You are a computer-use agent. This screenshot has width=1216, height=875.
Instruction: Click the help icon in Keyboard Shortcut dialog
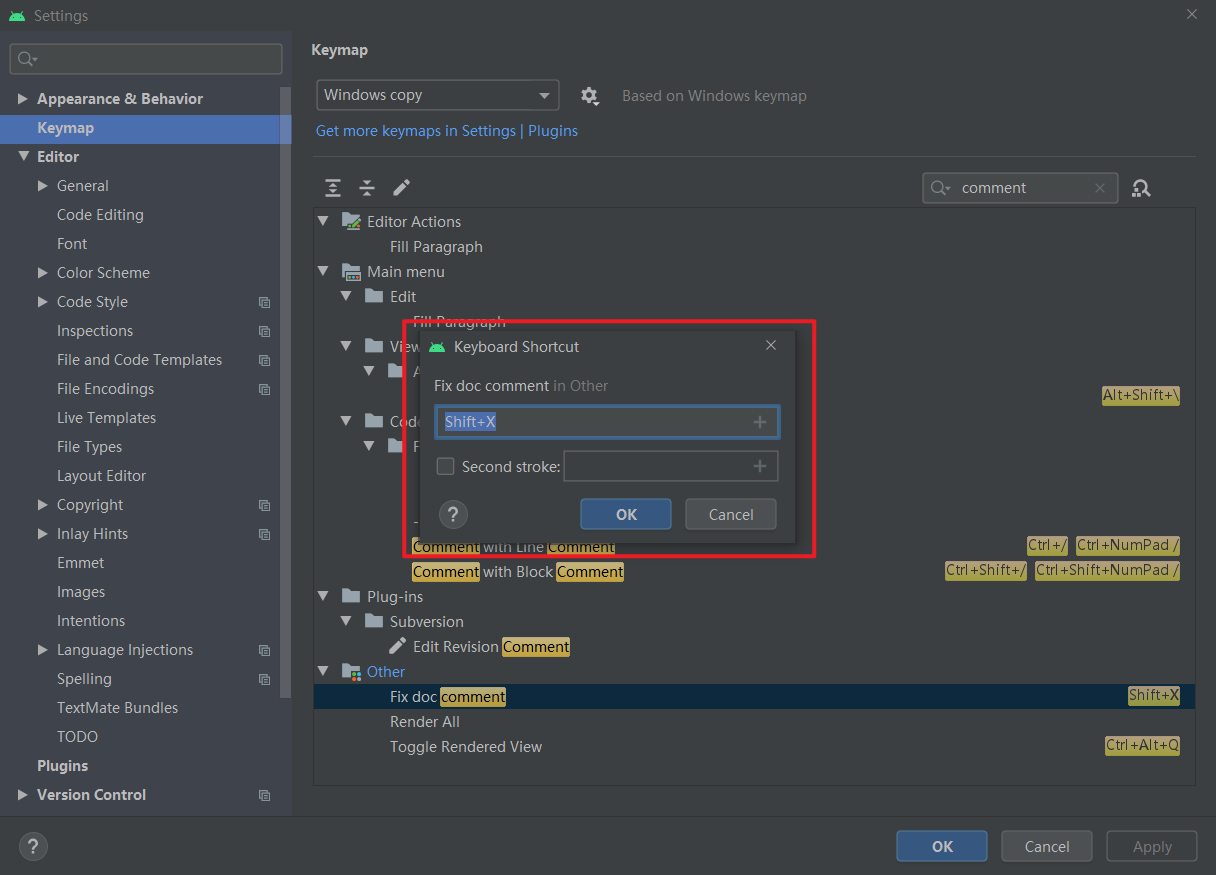pos(453,514)
